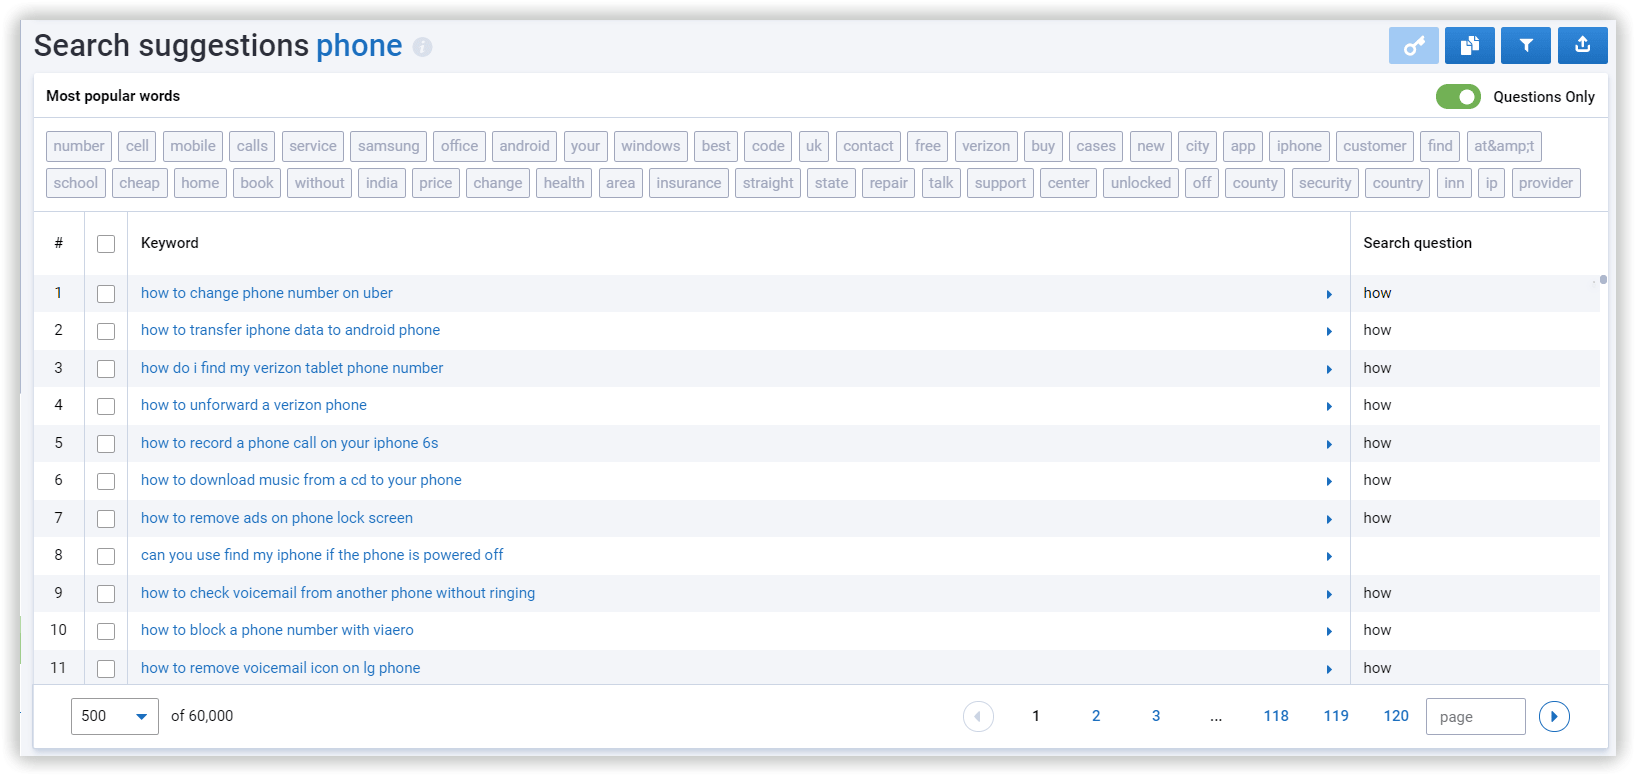Click the export upload icon button
The height and width of the screenshot is (776, 1636).
1582,46
